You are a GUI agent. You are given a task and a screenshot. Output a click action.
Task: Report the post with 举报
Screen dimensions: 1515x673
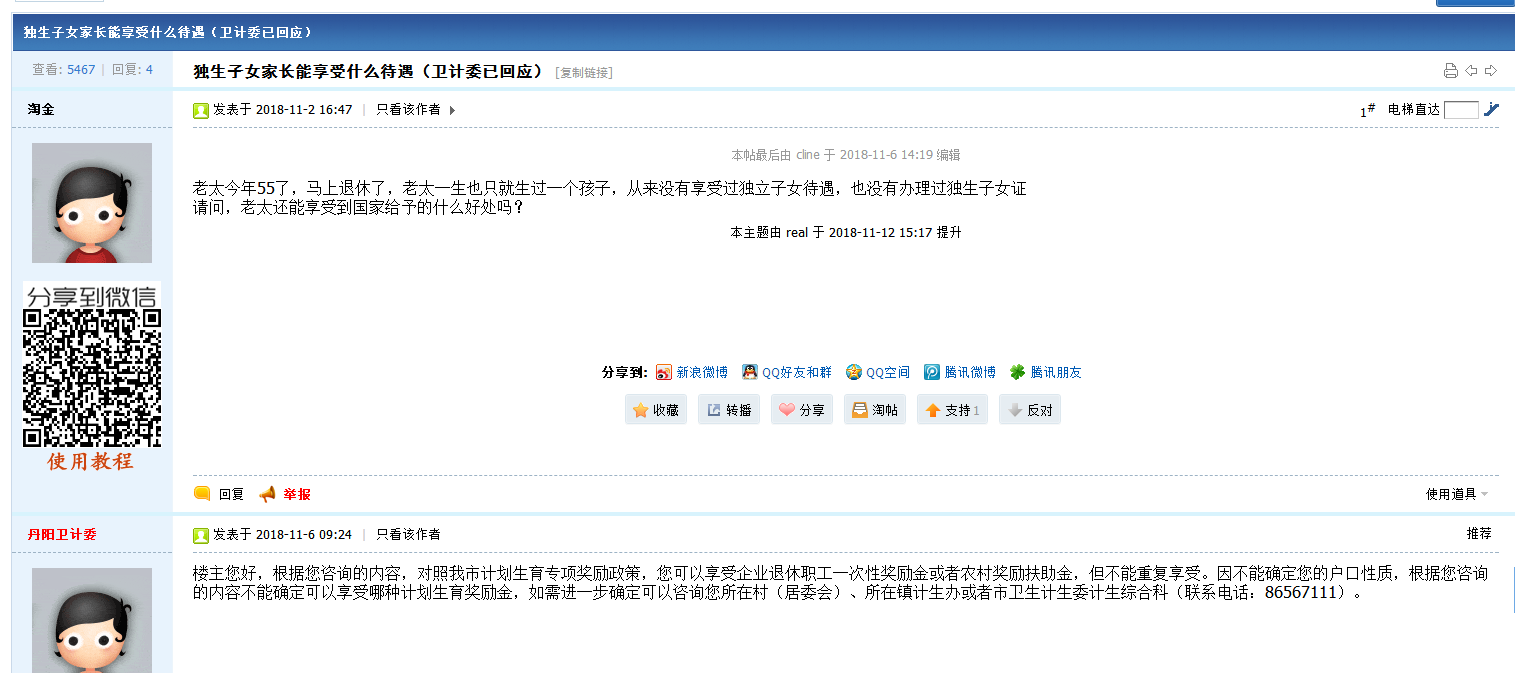coord(285,494)
